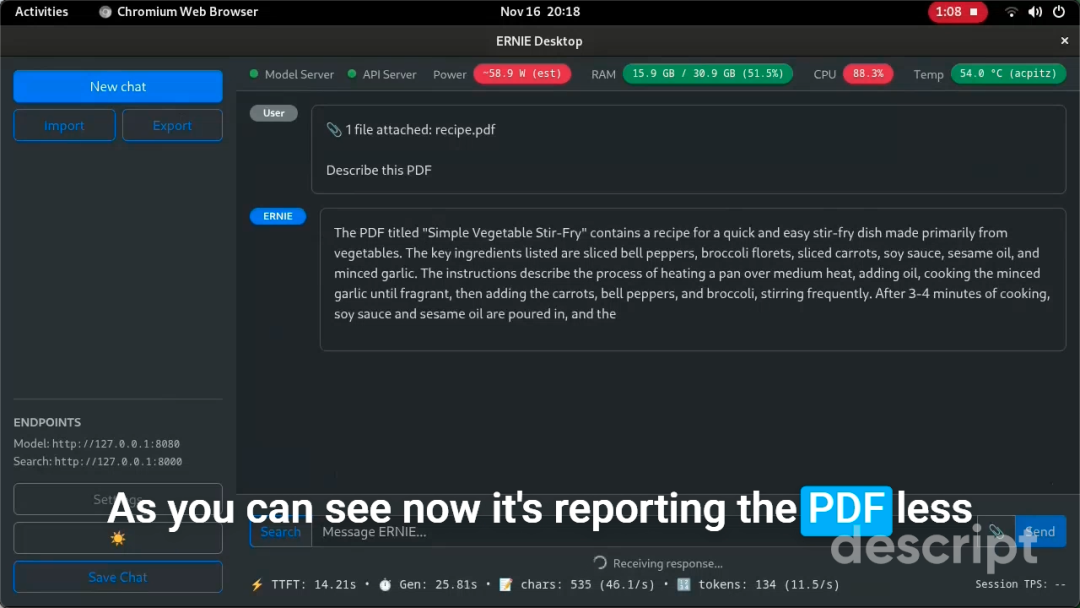Save the current chat

(118, 577)
